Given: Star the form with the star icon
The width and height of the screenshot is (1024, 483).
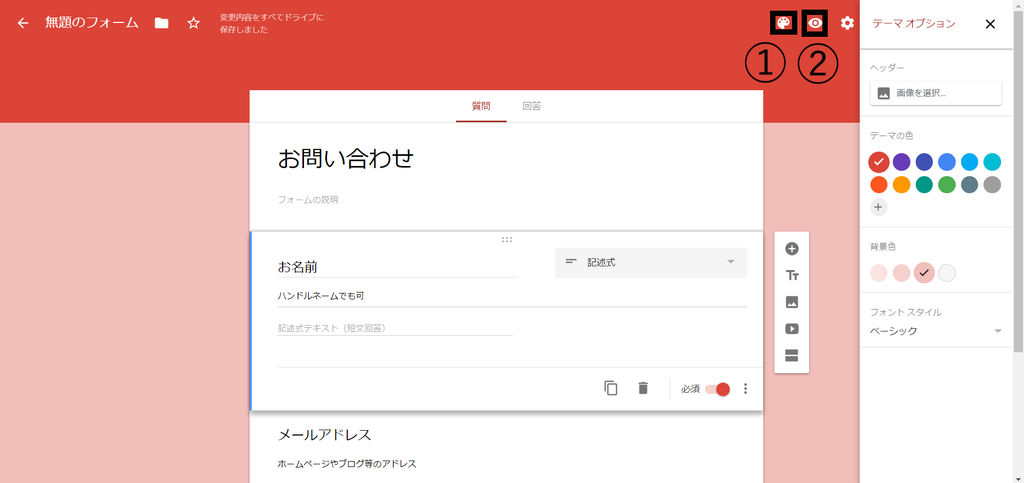Looking at the screenshot, I should click(193, 23).
